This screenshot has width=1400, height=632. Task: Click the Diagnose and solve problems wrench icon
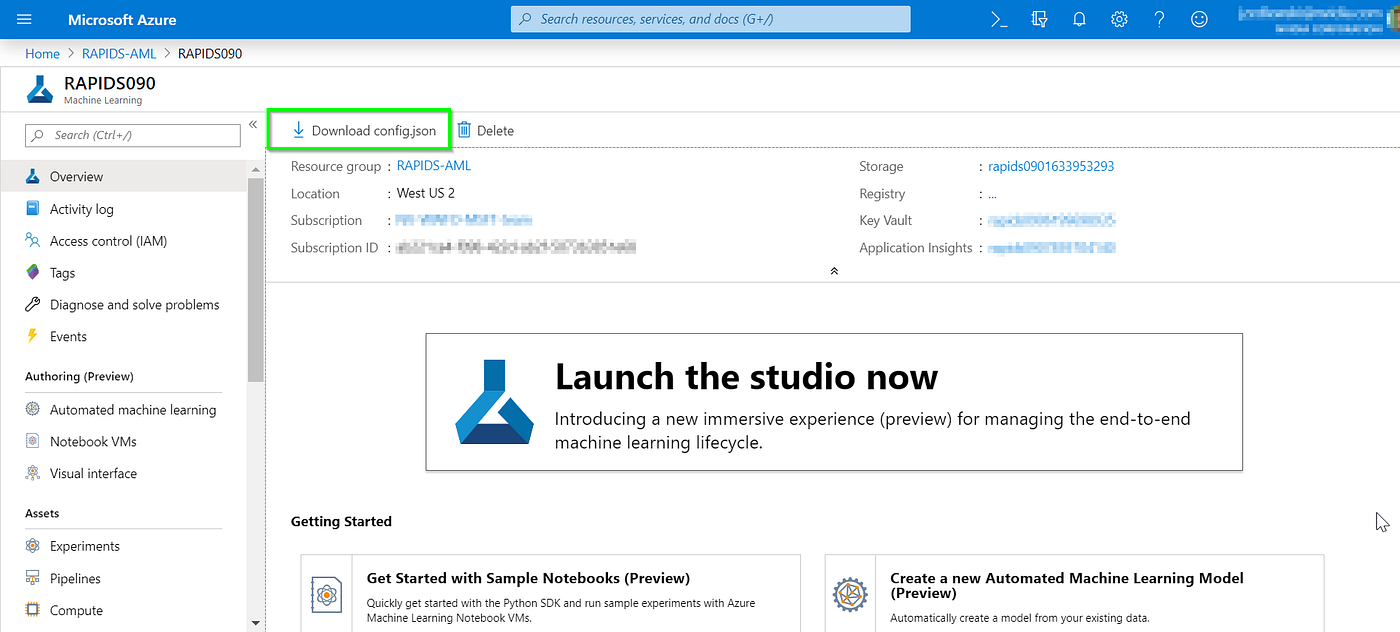pos(32,304)
